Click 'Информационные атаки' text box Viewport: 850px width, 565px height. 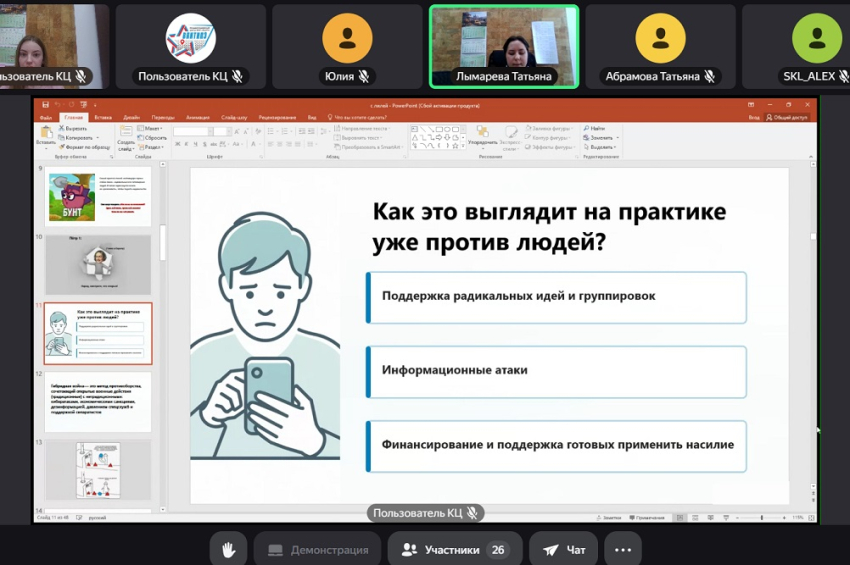tap(556, 372)
